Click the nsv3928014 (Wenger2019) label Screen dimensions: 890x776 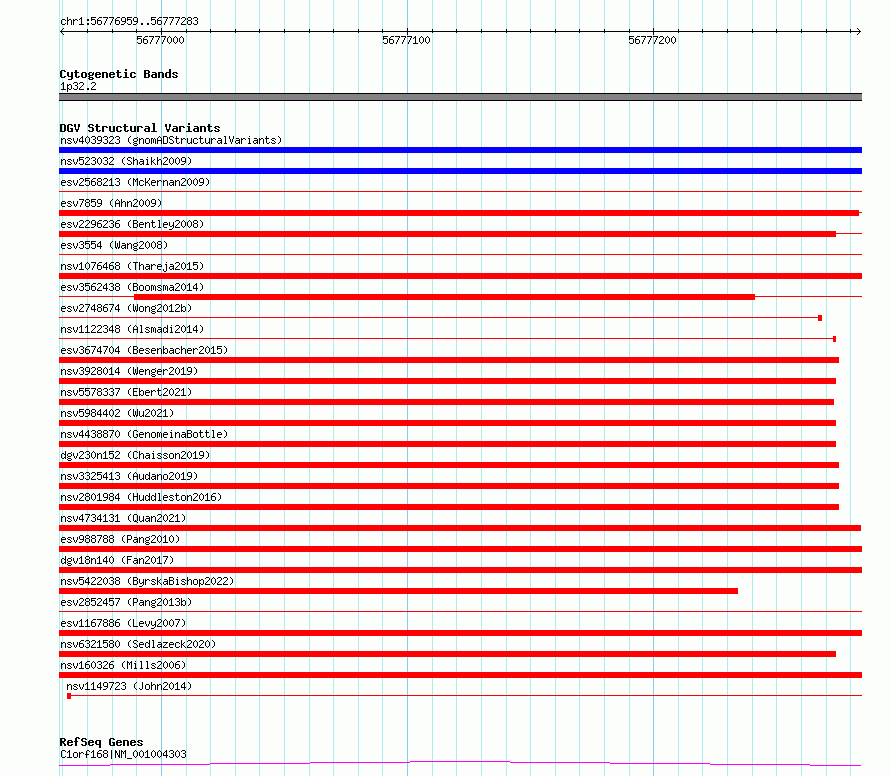[x=129, y=371]
